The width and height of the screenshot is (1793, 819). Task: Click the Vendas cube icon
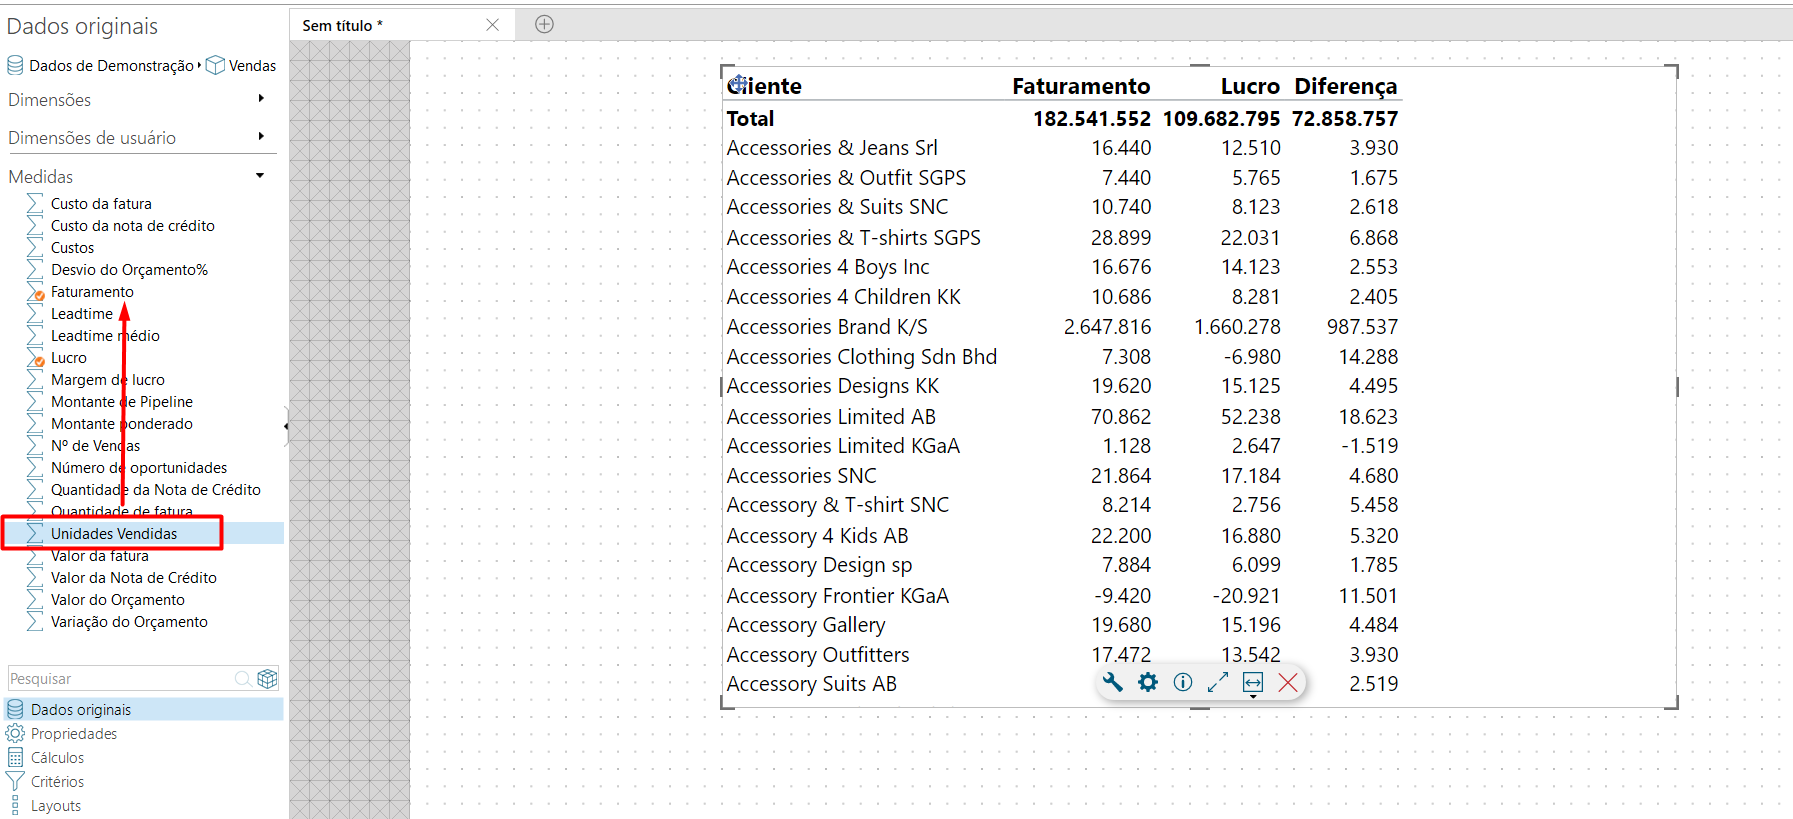coord(215,65)
